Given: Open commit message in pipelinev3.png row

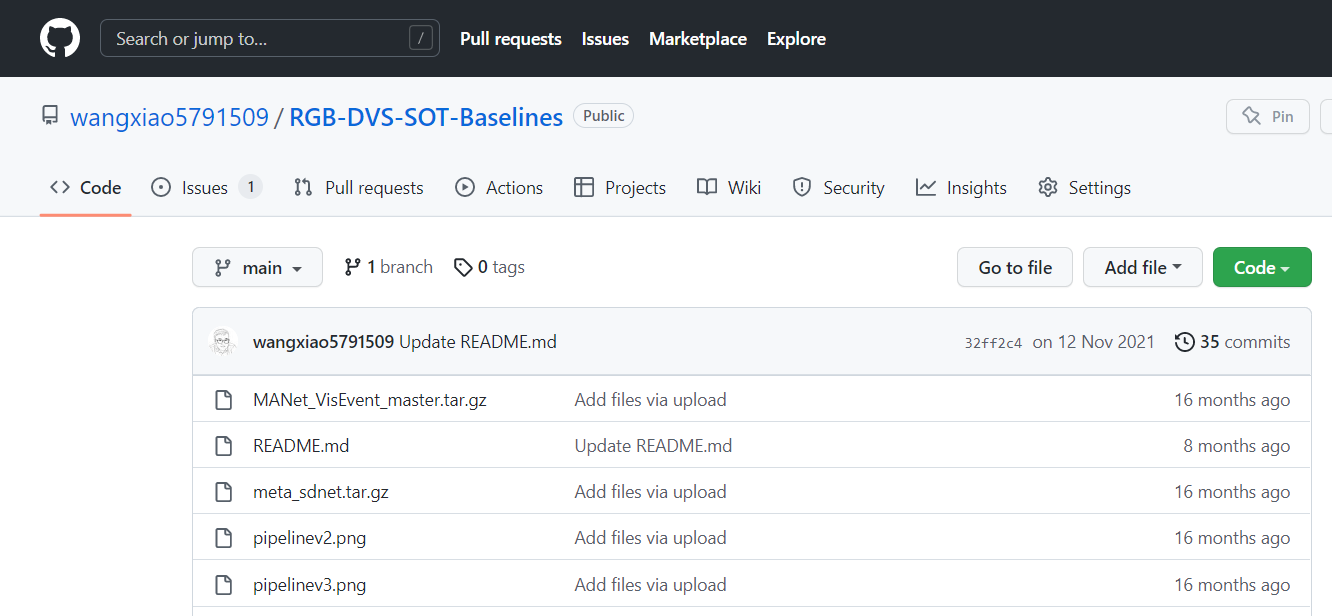Looking at the screenshot, I should (x=650, y=585).
